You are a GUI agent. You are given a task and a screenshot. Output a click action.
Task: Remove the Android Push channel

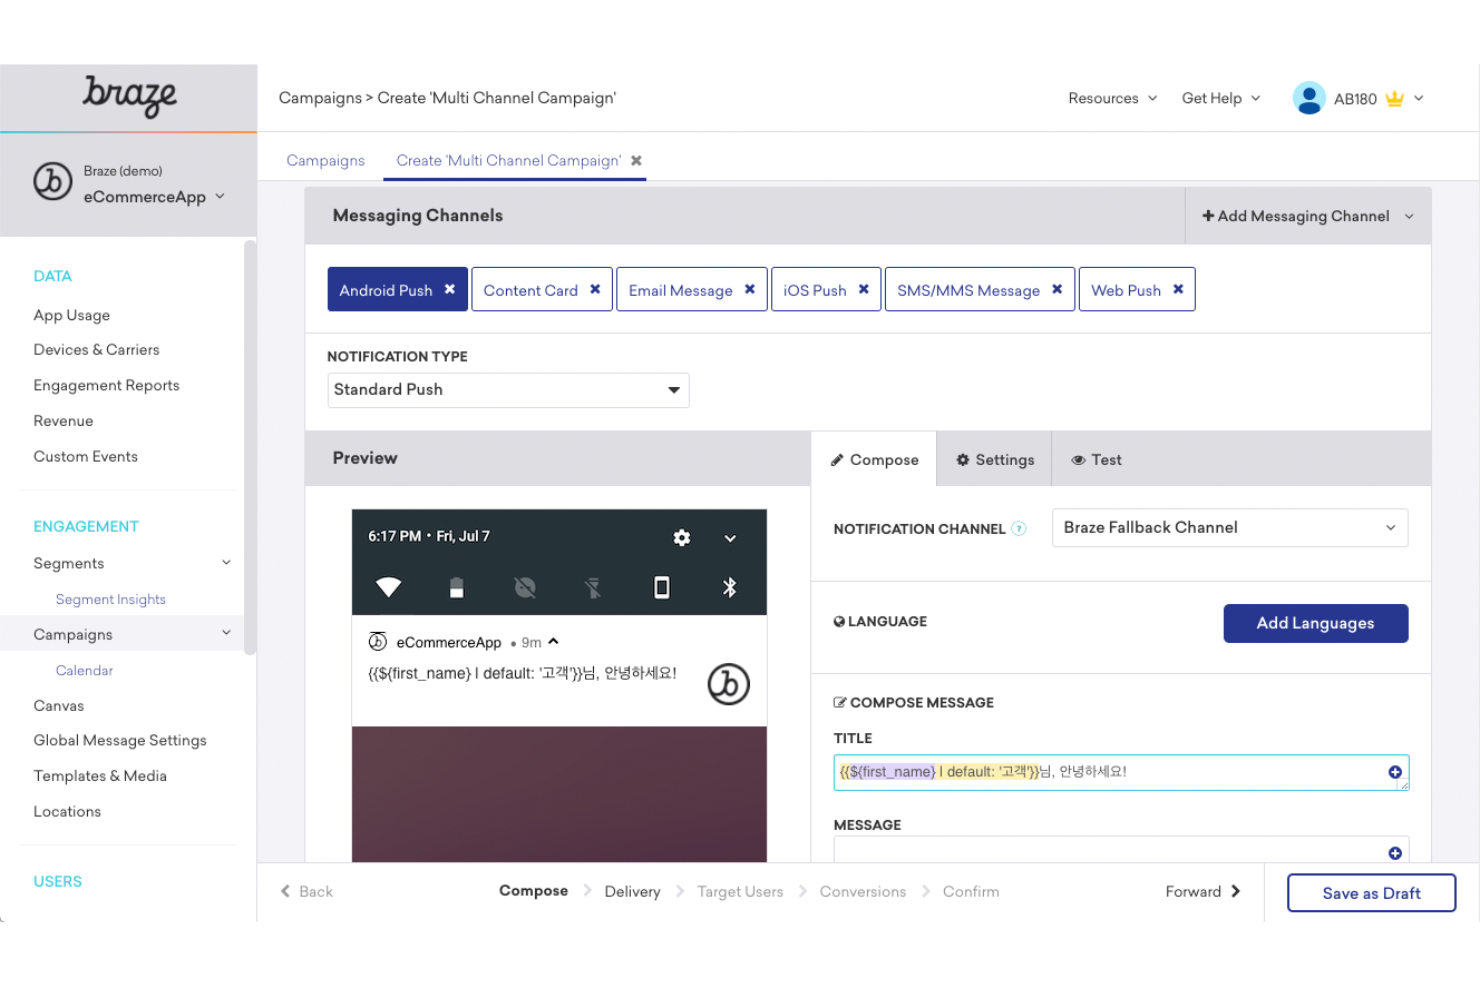pyautogui.click(x=450, y=289)
